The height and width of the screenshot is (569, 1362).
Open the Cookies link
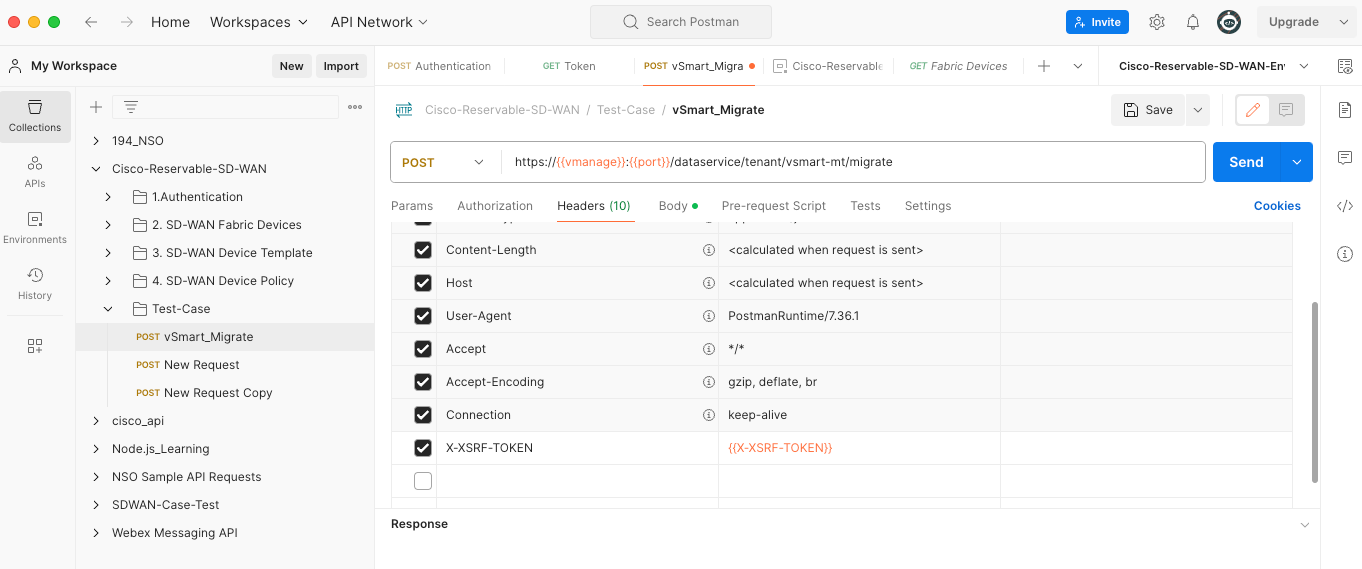click(x=1277, y=206)
